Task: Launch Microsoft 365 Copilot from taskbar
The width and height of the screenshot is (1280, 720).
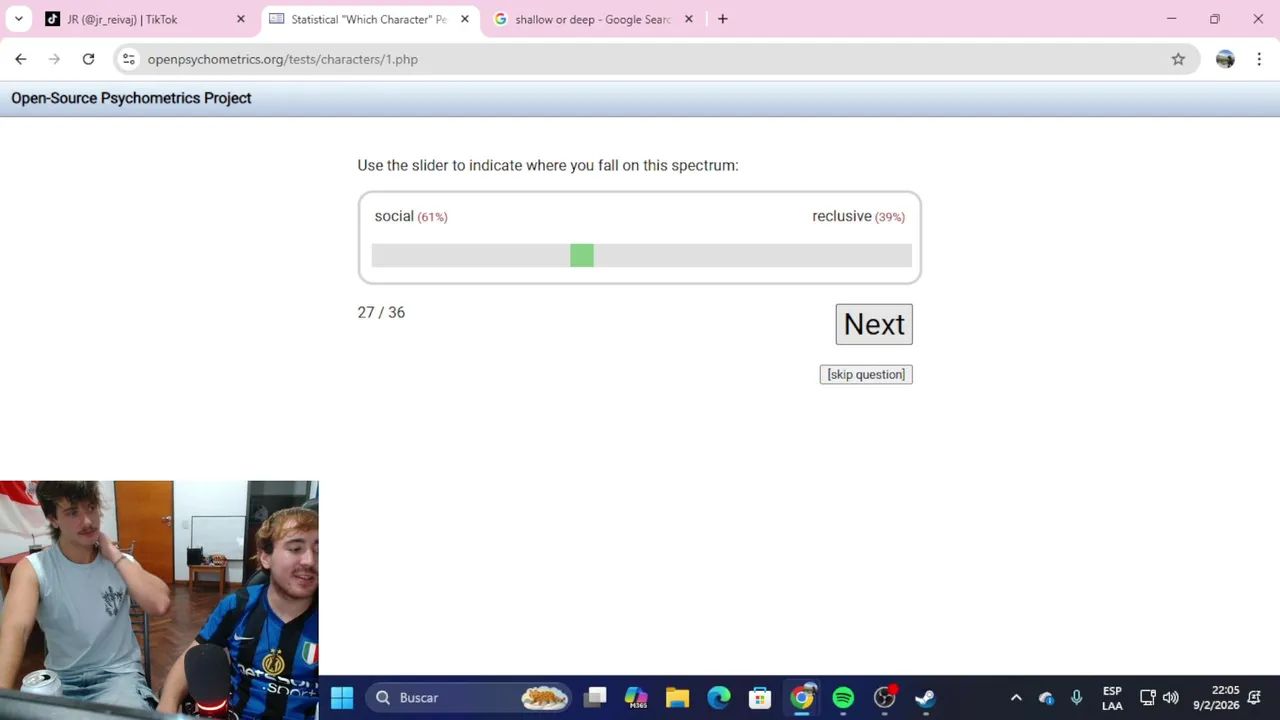Action: (x=636, y=698)
